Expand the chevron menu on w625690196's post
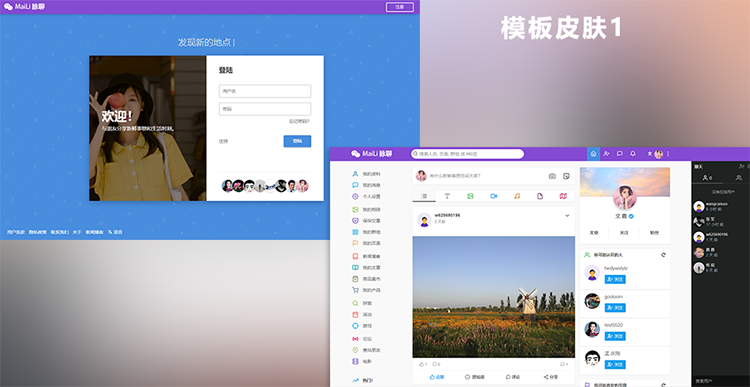Screen dimensions: 750x387 [x=567, y=216]
